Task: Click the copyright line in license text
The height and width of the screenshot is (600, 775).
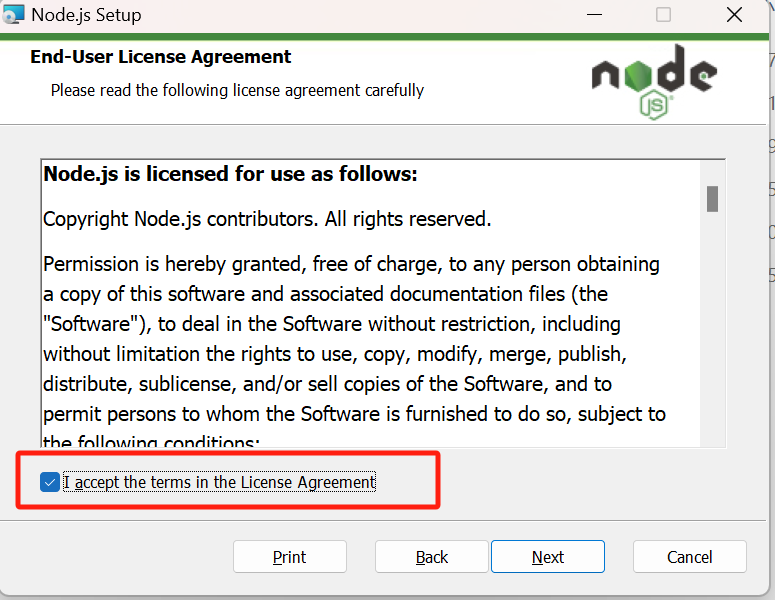Action: [267, 219]
